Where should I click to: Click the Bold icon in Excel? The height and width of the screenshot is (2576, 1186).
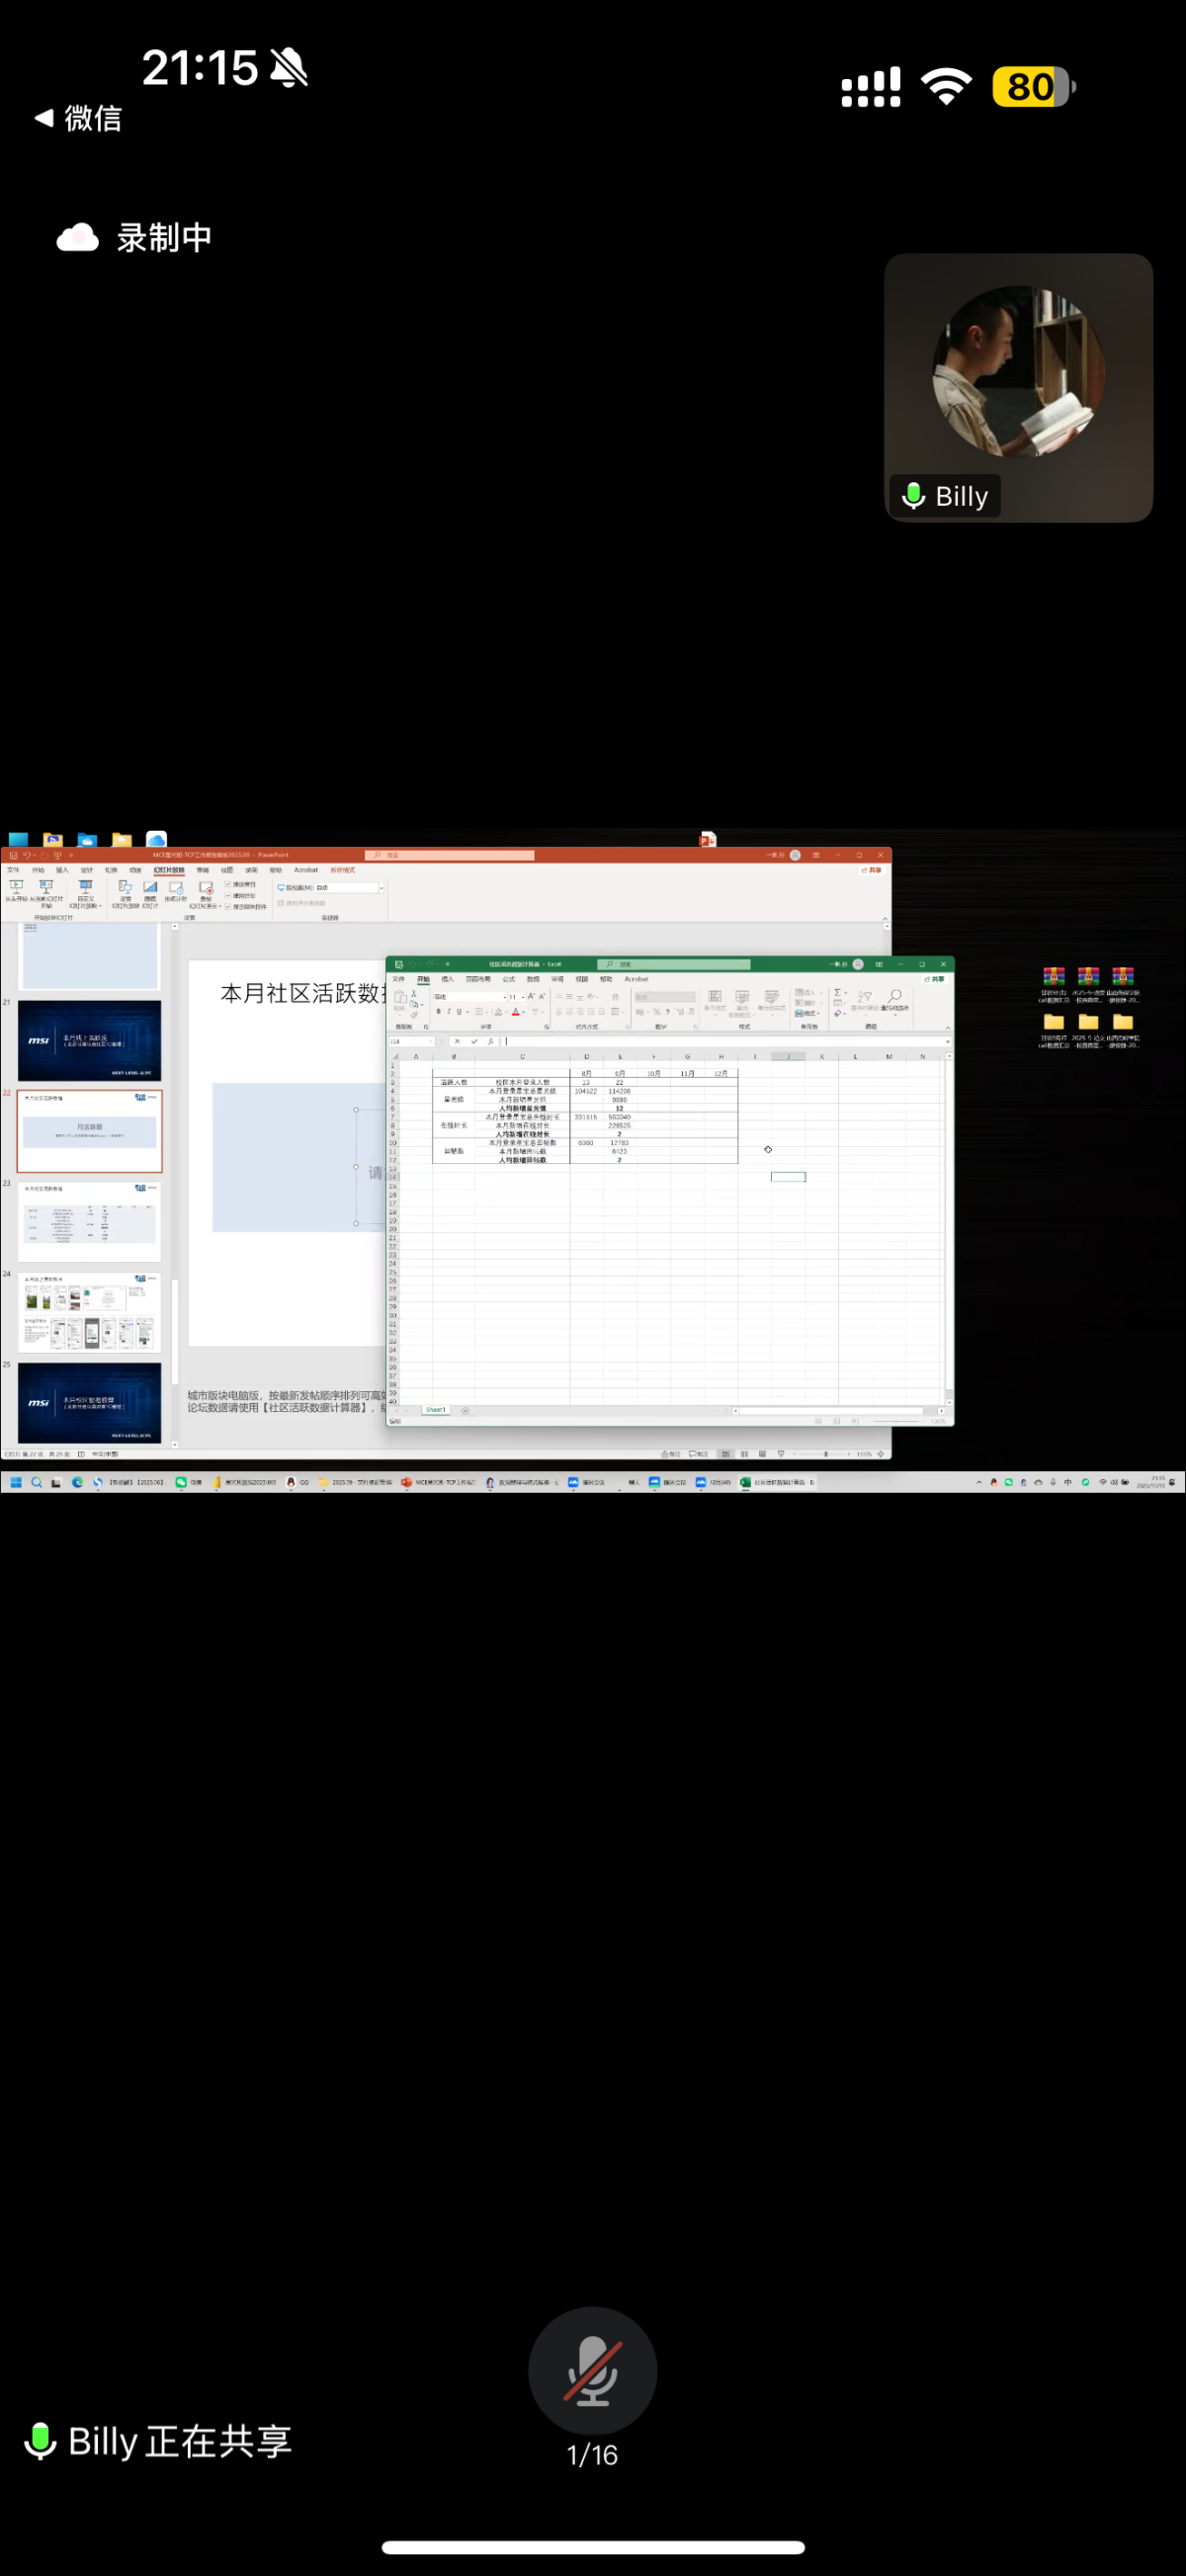click(438, 1012)
